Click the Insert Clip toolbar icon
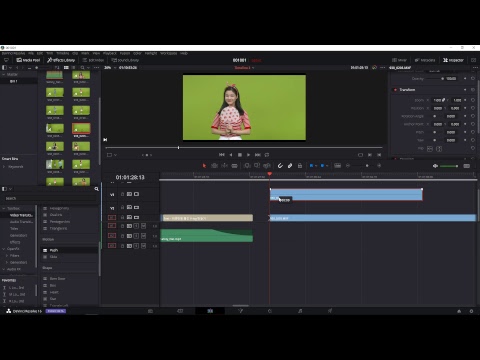Image resolution: width=480 pixels, height=360 pixels. (x=247, y=166)
